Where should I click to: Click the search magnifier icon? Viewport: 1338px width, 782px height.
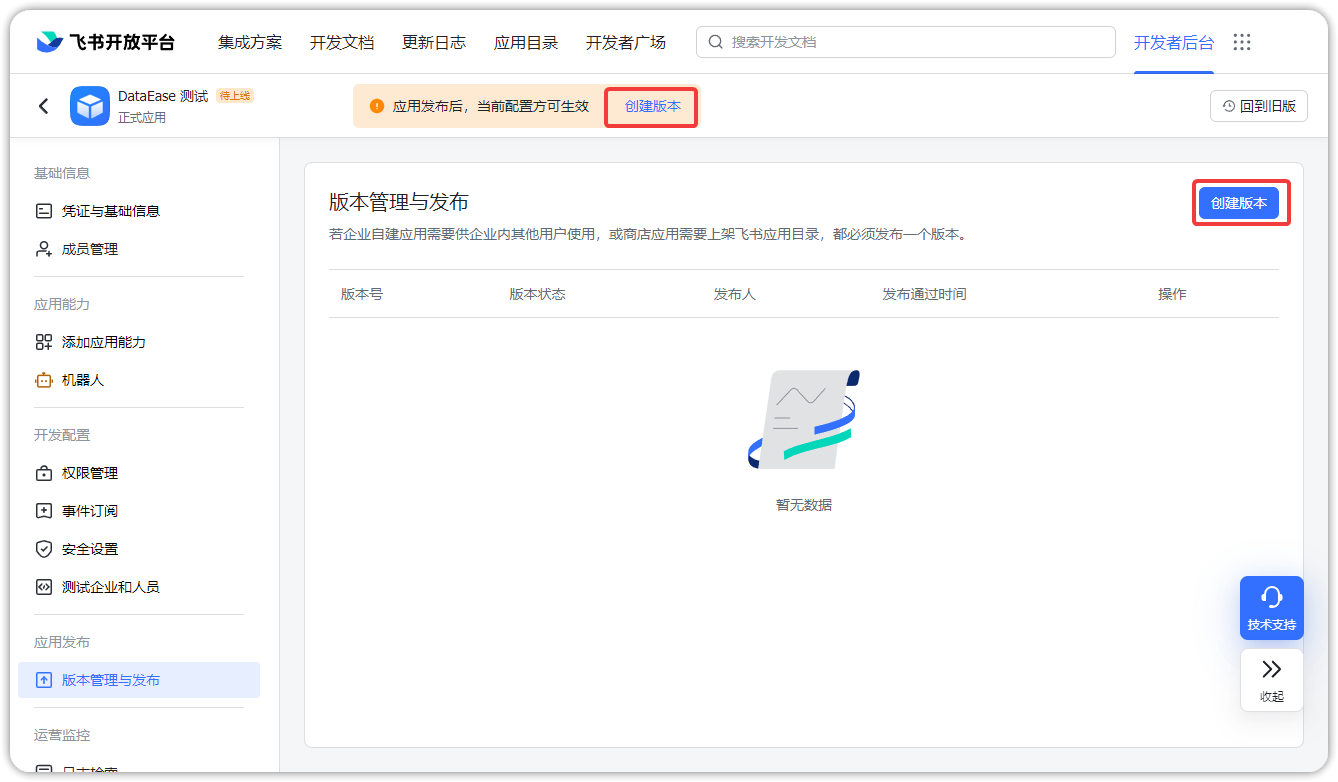pos(716,42)
